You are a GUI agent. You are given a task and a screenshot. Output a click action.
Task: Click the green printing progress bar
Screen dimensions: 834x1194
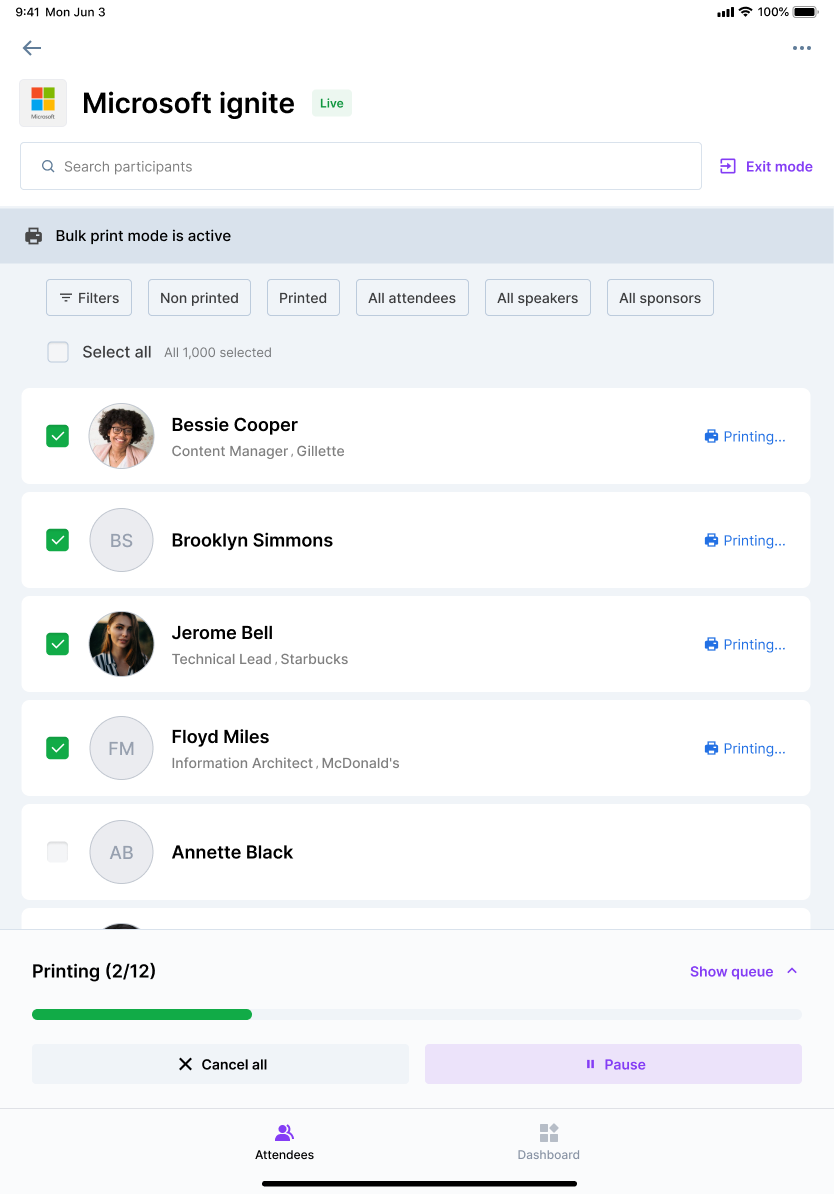(x=142, y=1014)
